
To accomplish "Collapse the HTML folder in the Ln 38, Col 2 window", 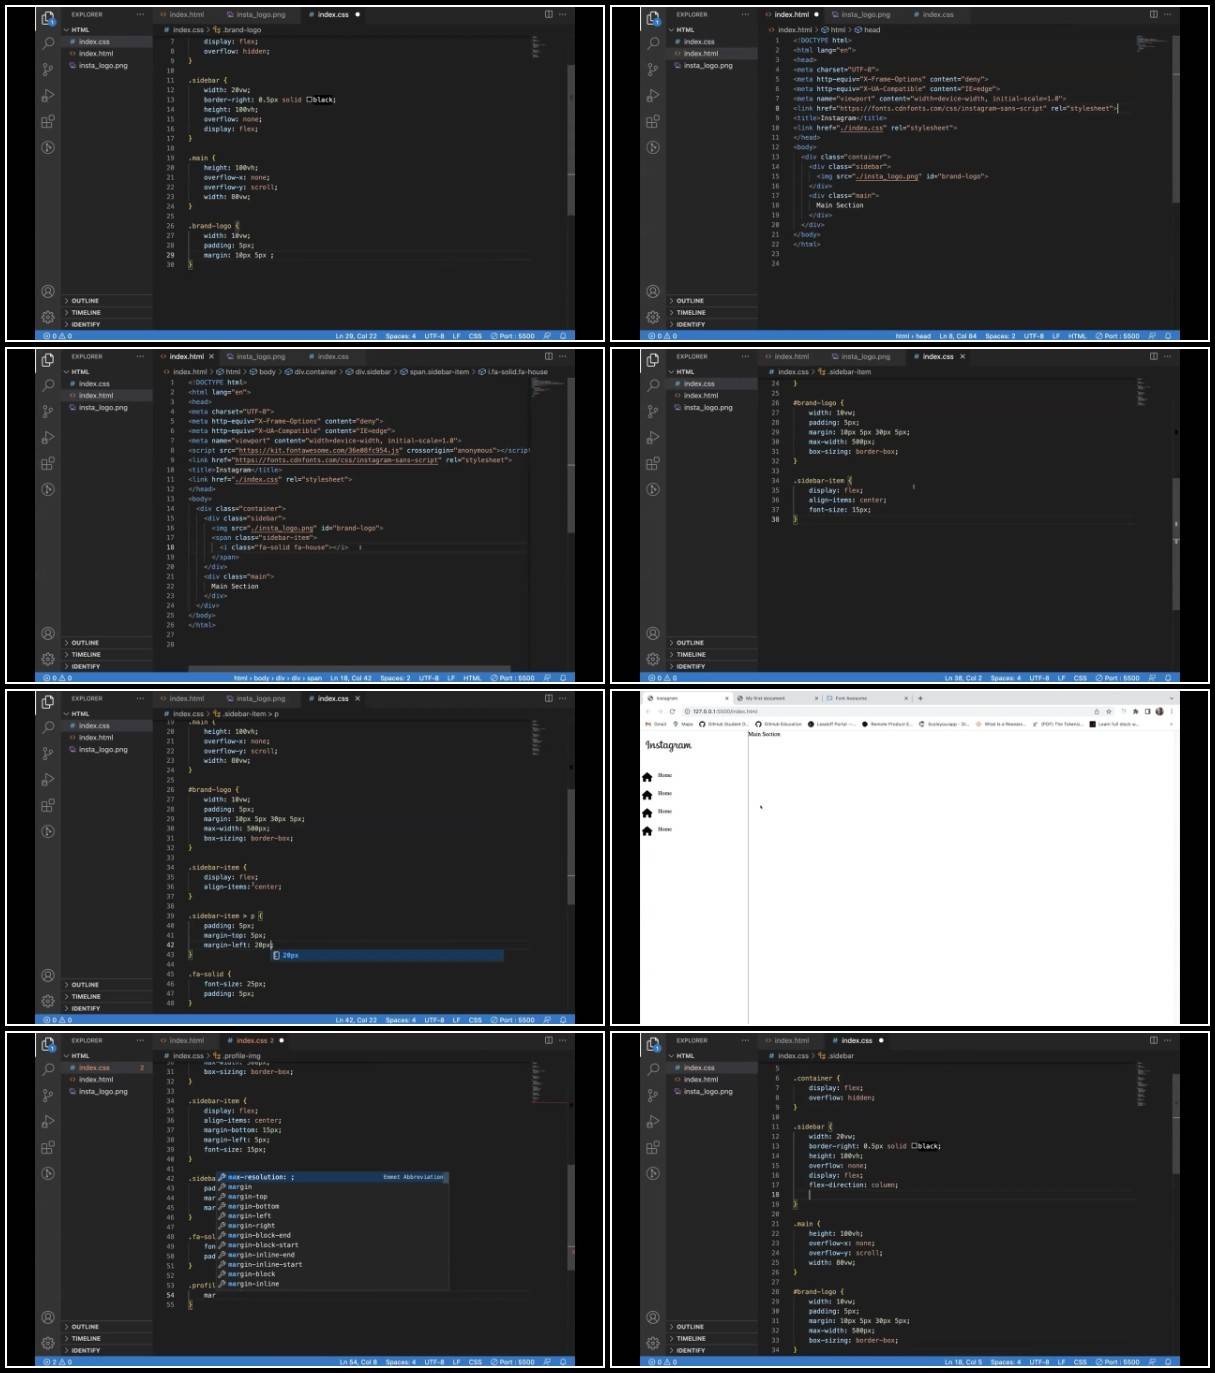I will (713, 372).
